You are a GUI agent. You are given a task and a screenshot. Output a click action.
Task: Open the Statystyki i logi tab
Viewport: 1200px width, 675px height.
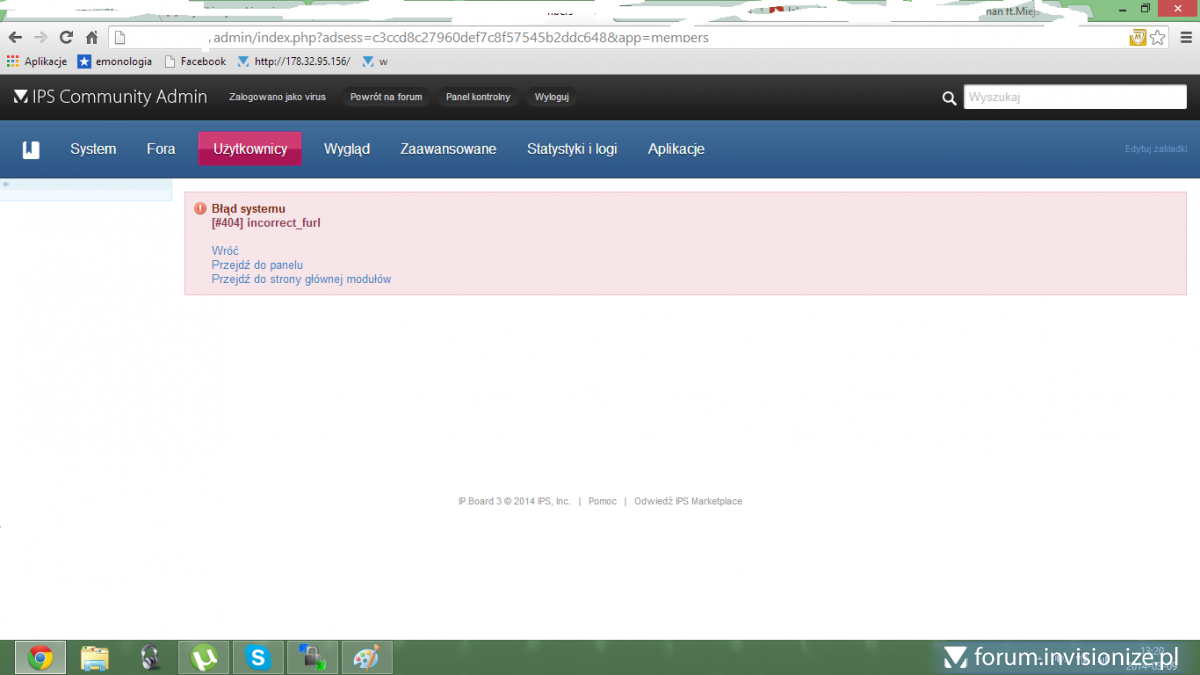pyautogui.click(x=572, y=149)
